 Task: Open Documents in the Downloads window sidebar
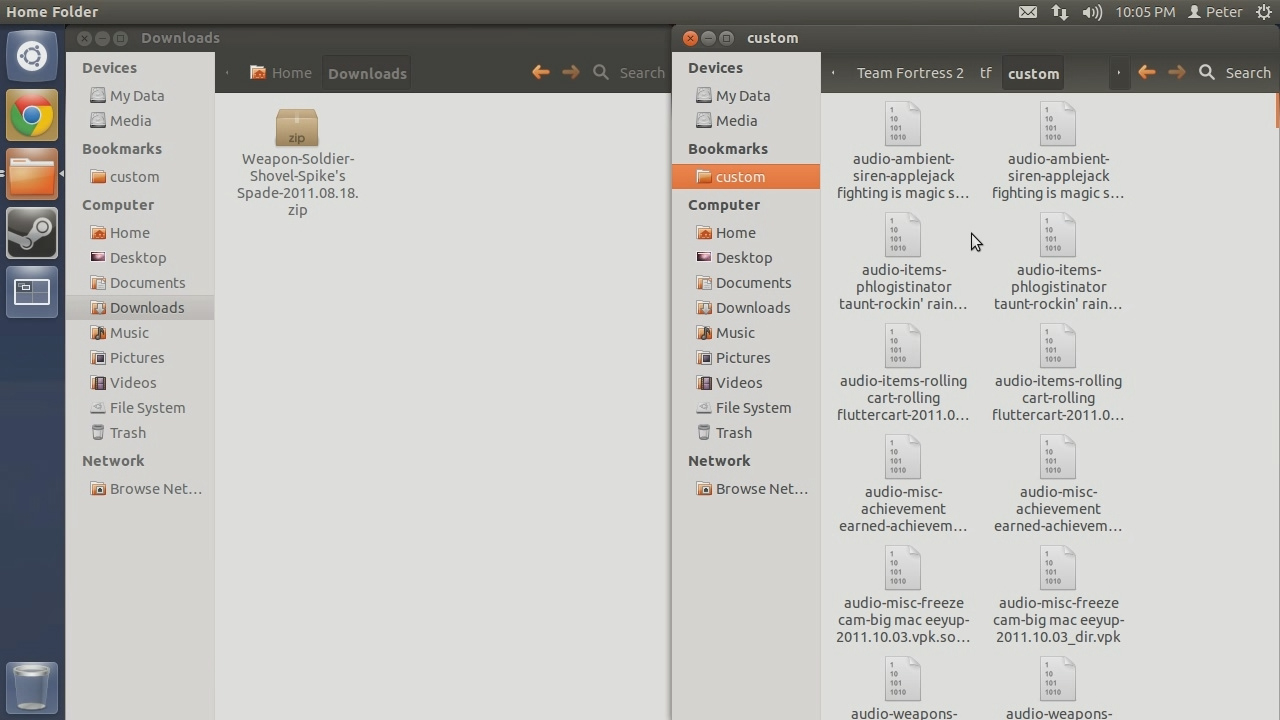tap(147, 283)
